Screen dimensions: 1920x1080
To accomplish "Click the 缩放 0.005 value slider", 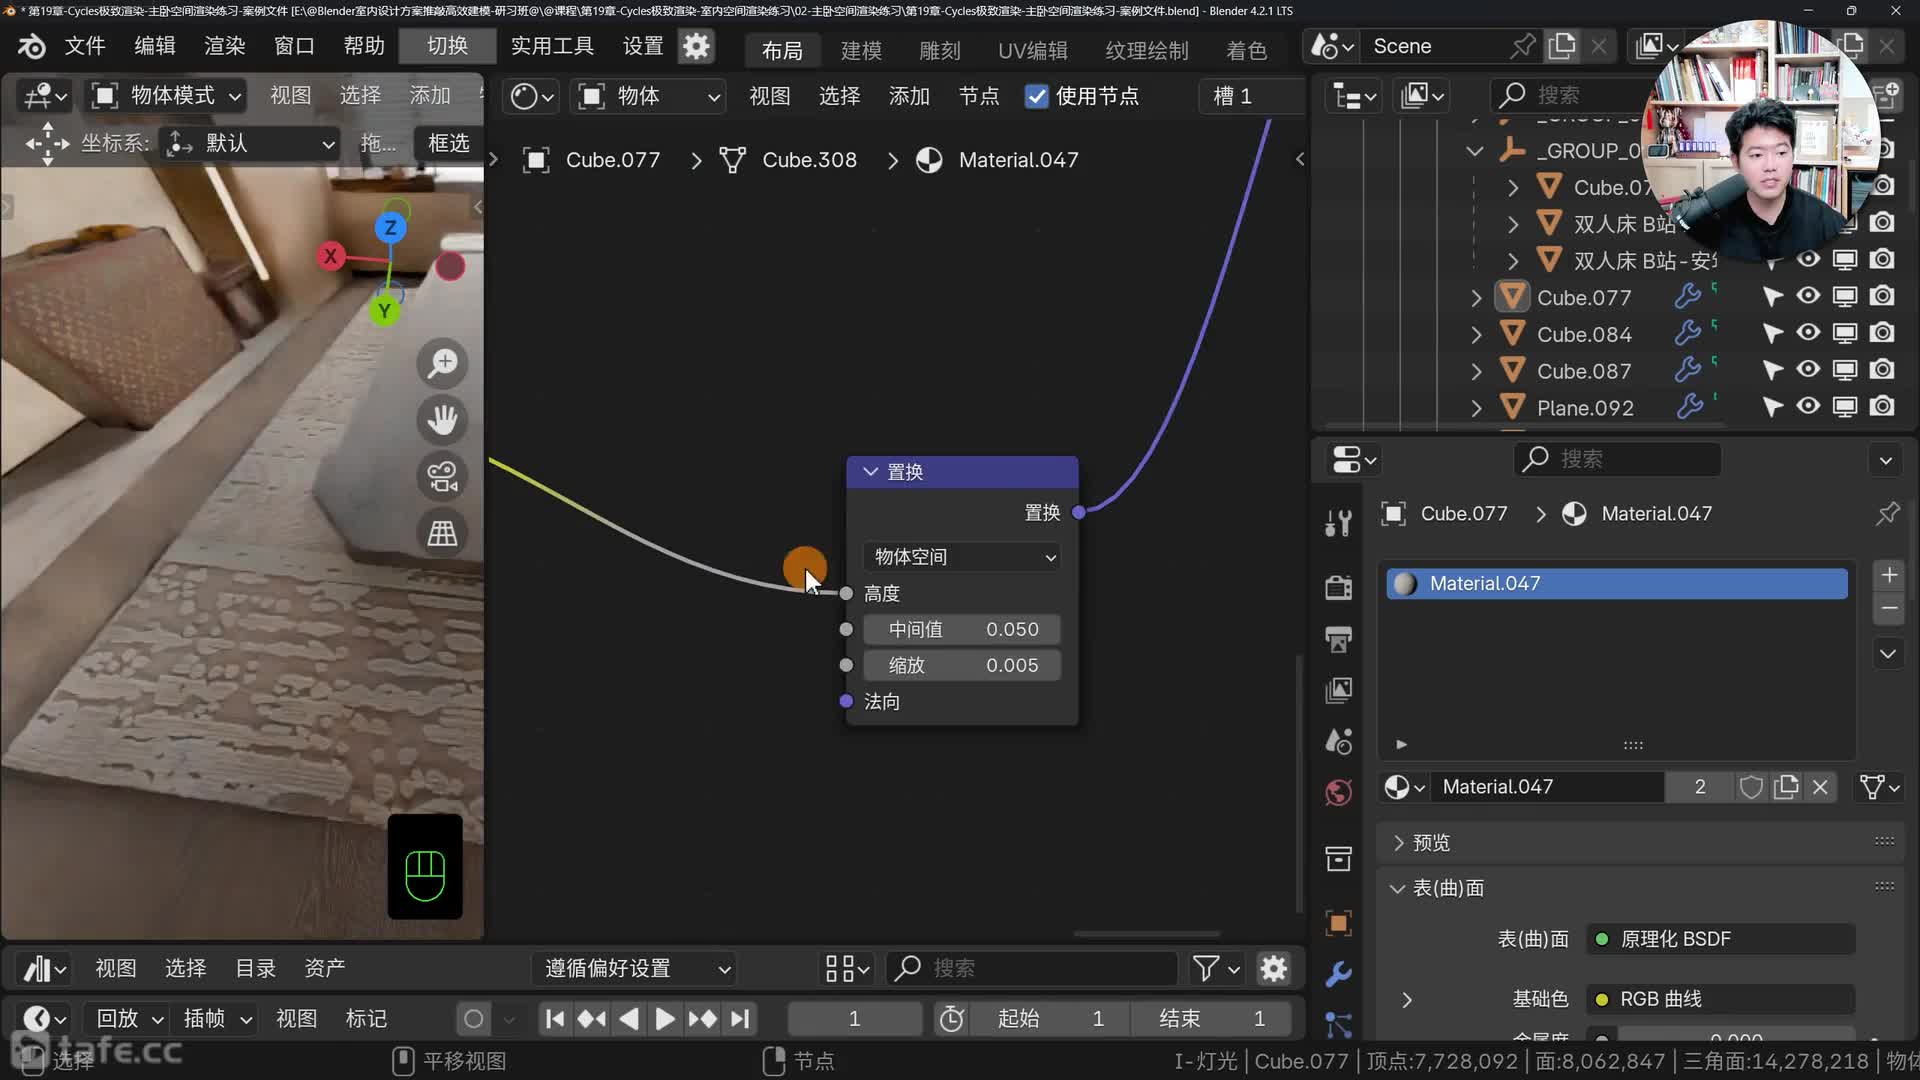I will coord(962,665).
